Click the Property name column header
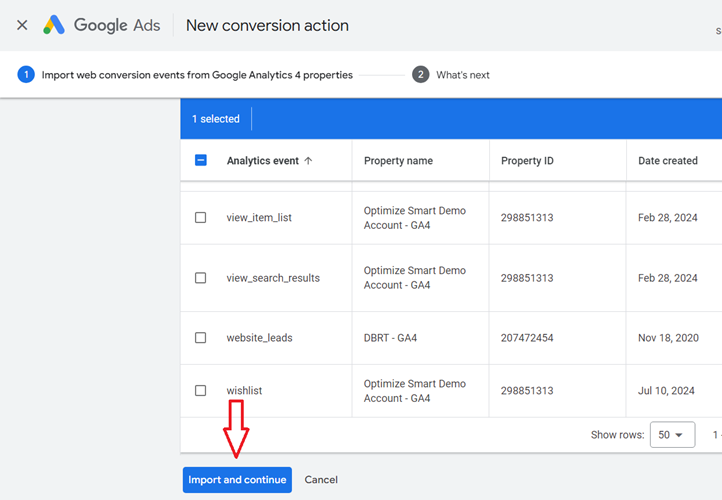This screenshot has width=722, height=500. 398,161
